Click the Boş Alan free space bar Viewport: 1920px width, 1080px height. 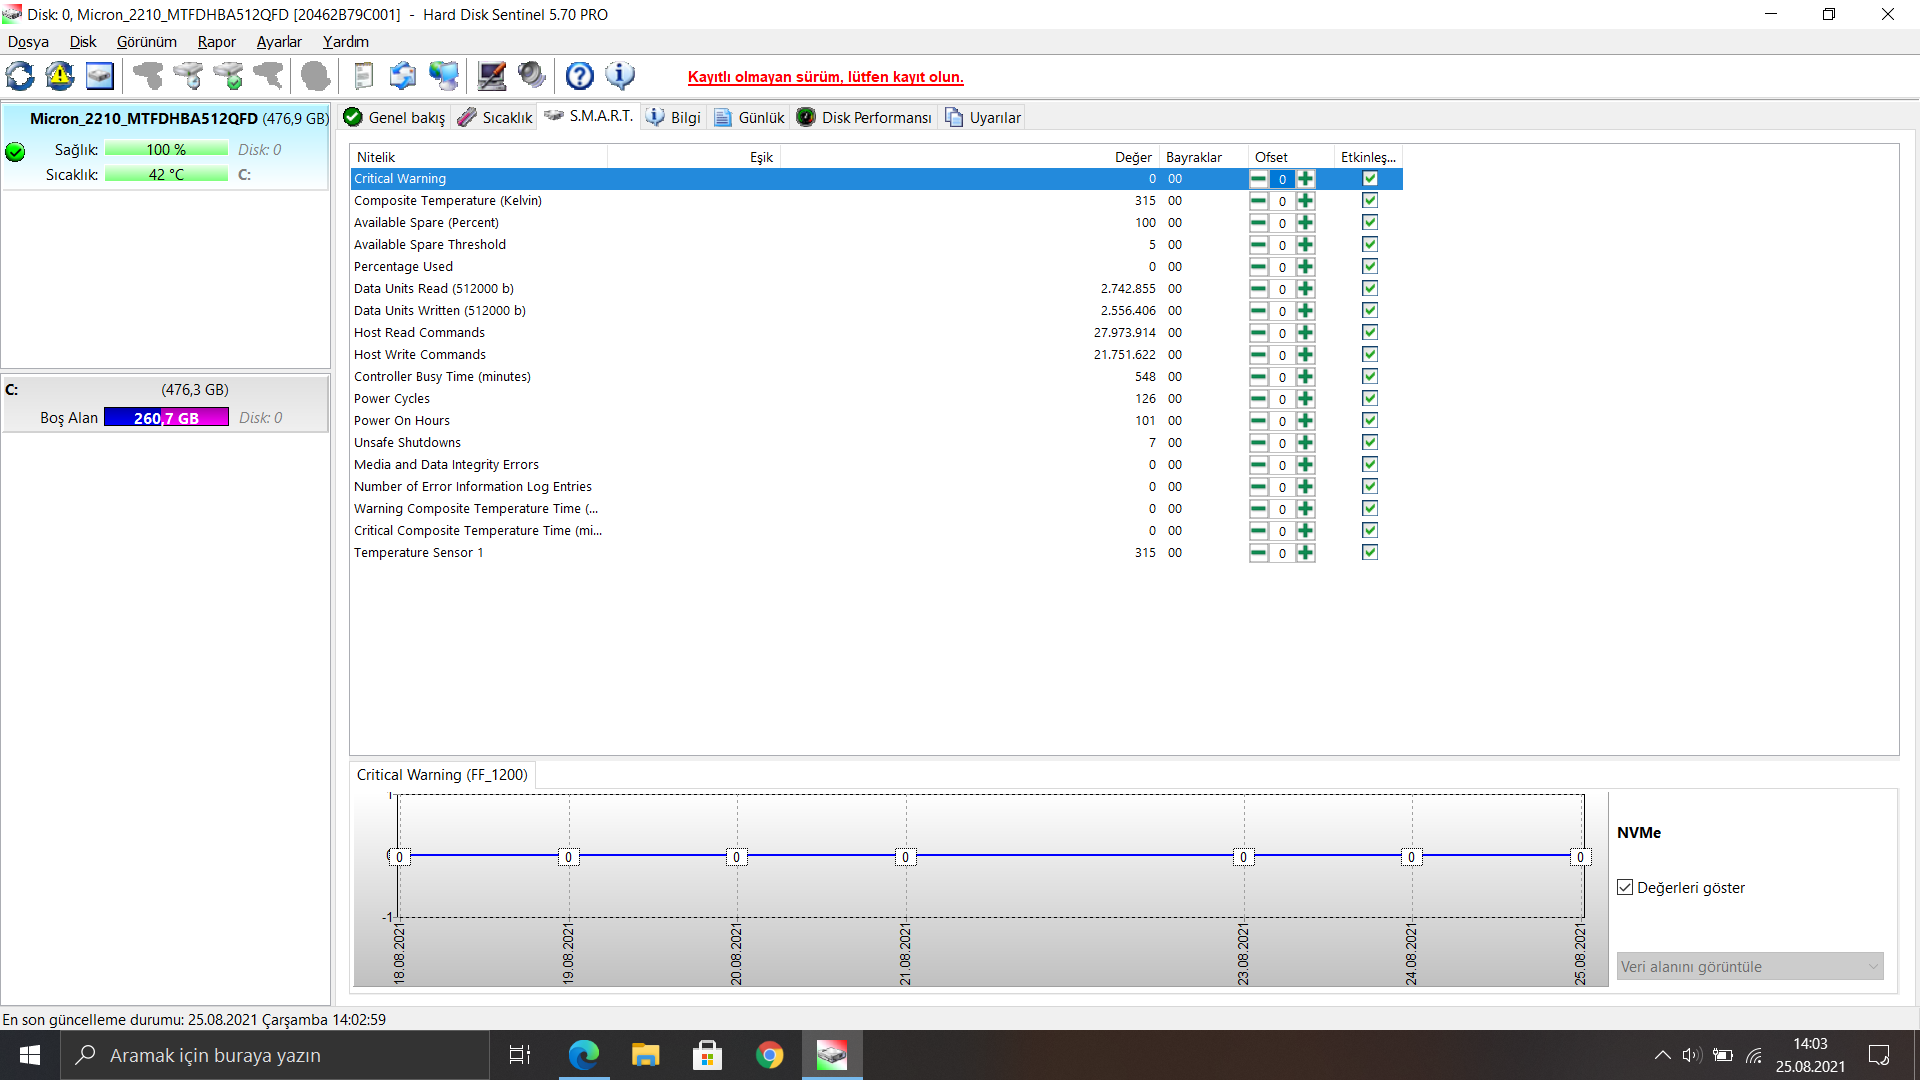[166, 418]
